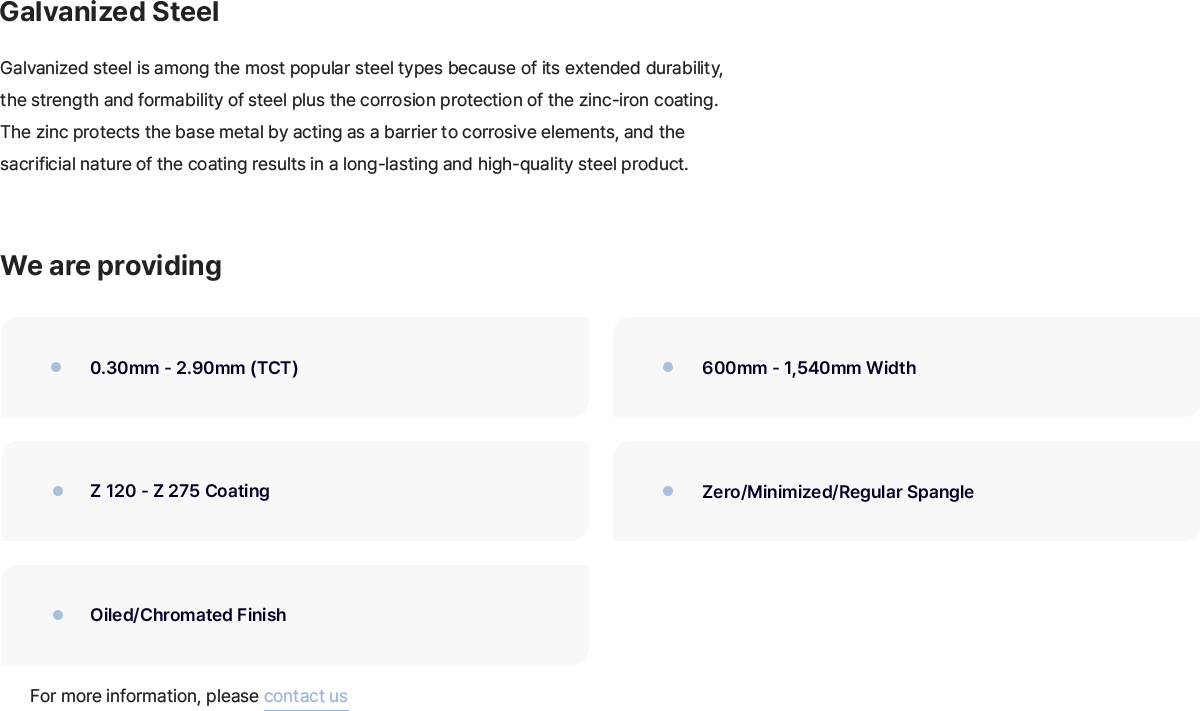Screen dimensions: 1200x711
Task: Click the bullet beside 0.30mm - 2.90mm (TCT)
Action: [x=56, y=367]
